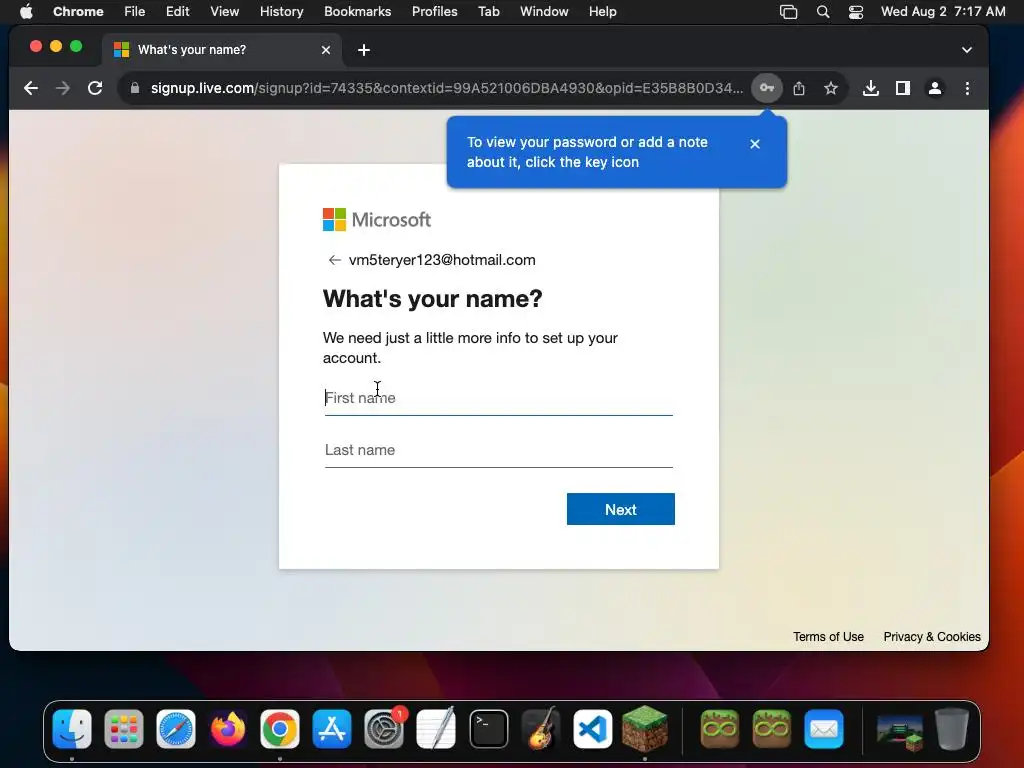Click the Microsoft logo
The image size is (1024, 768).
pos(377,219)
